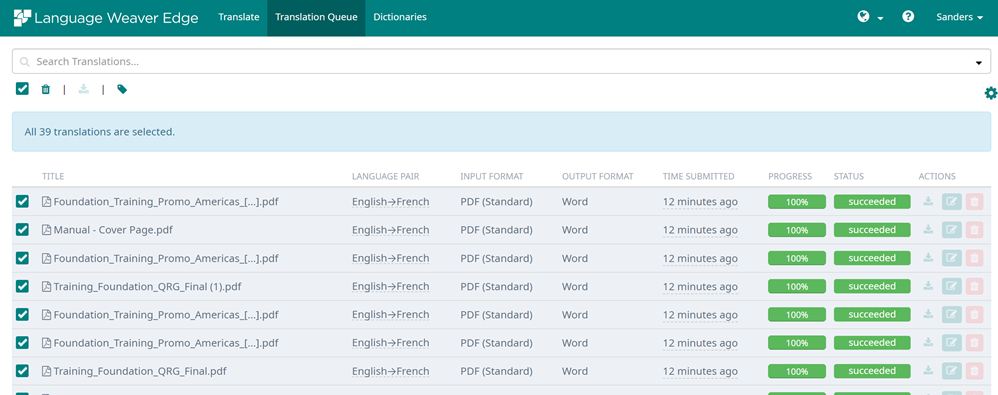Click the bulk download icon above the banner
The width and height of the screenshot is (998, 395).
tap(84, 90)
